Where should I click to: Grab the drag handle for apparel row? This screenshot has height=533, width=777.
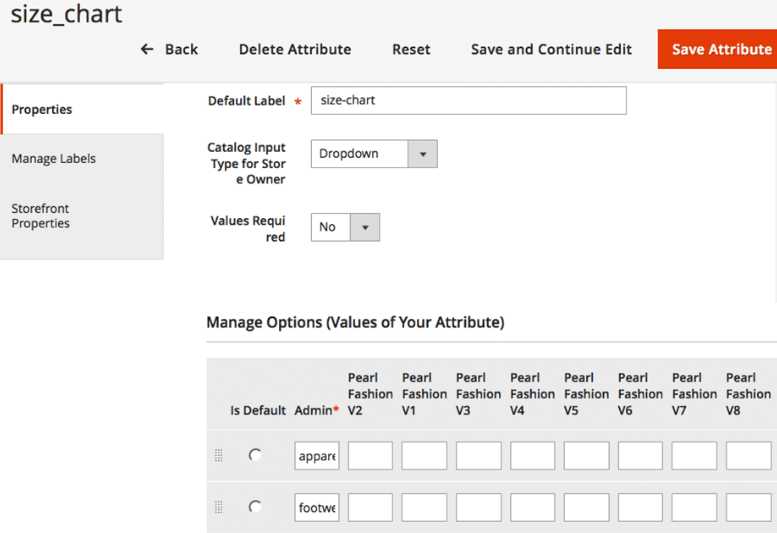(219, 456)
